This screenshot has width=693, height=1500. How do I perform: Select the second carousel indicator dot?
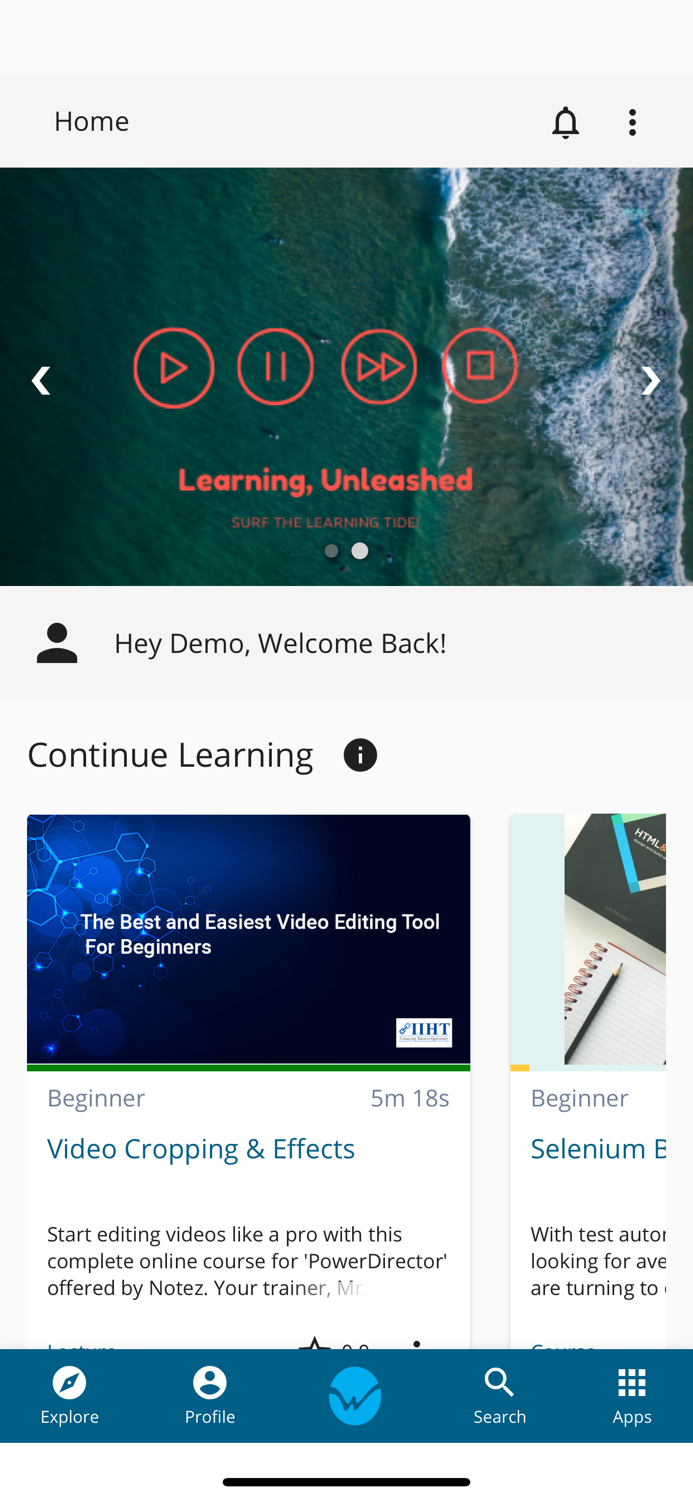coord(360,551)
